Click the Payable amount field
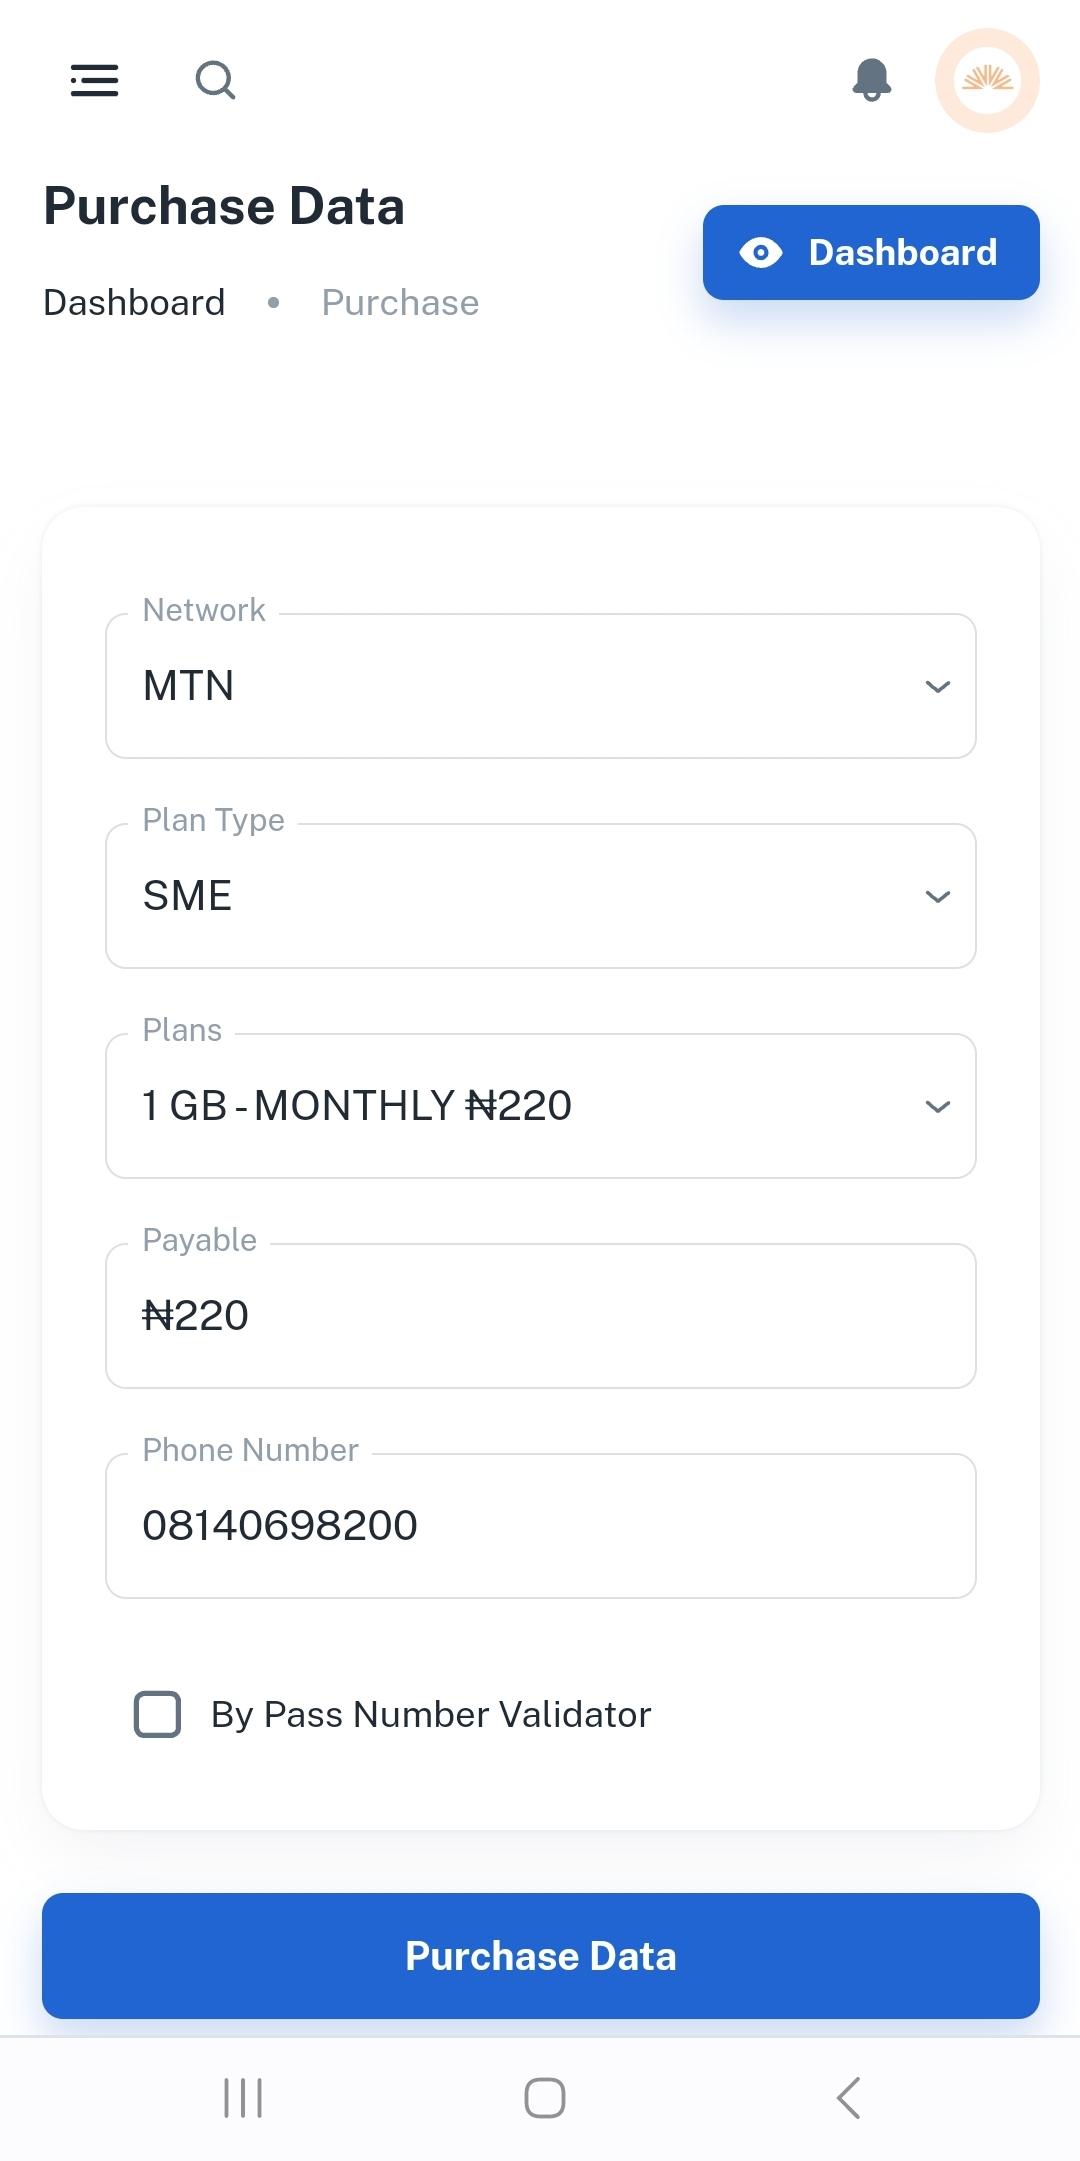 coord(540,1316)
